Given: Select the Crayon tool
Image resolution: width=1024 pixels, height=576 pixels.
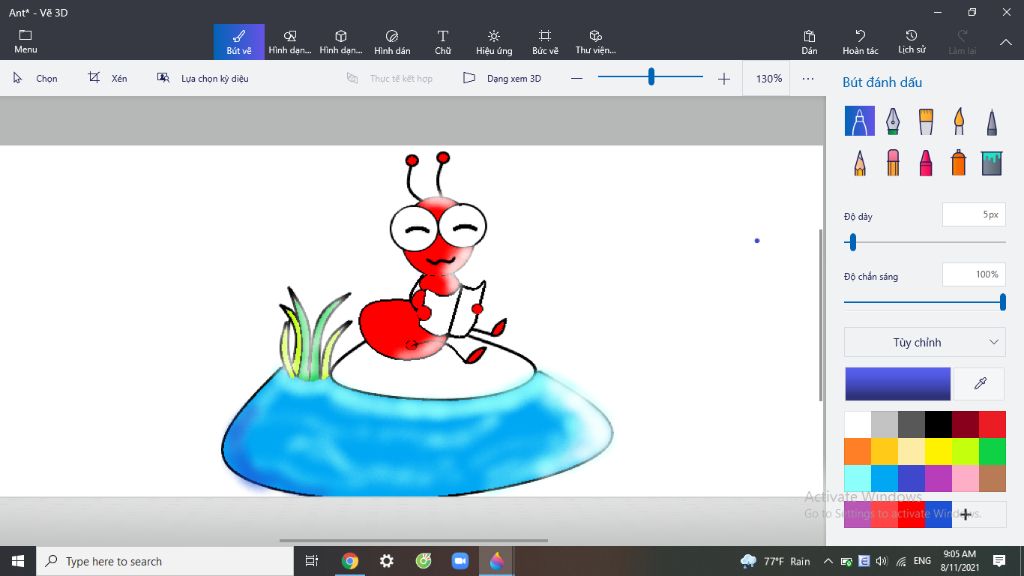Looking at the screenshot, I should (925, 162).
